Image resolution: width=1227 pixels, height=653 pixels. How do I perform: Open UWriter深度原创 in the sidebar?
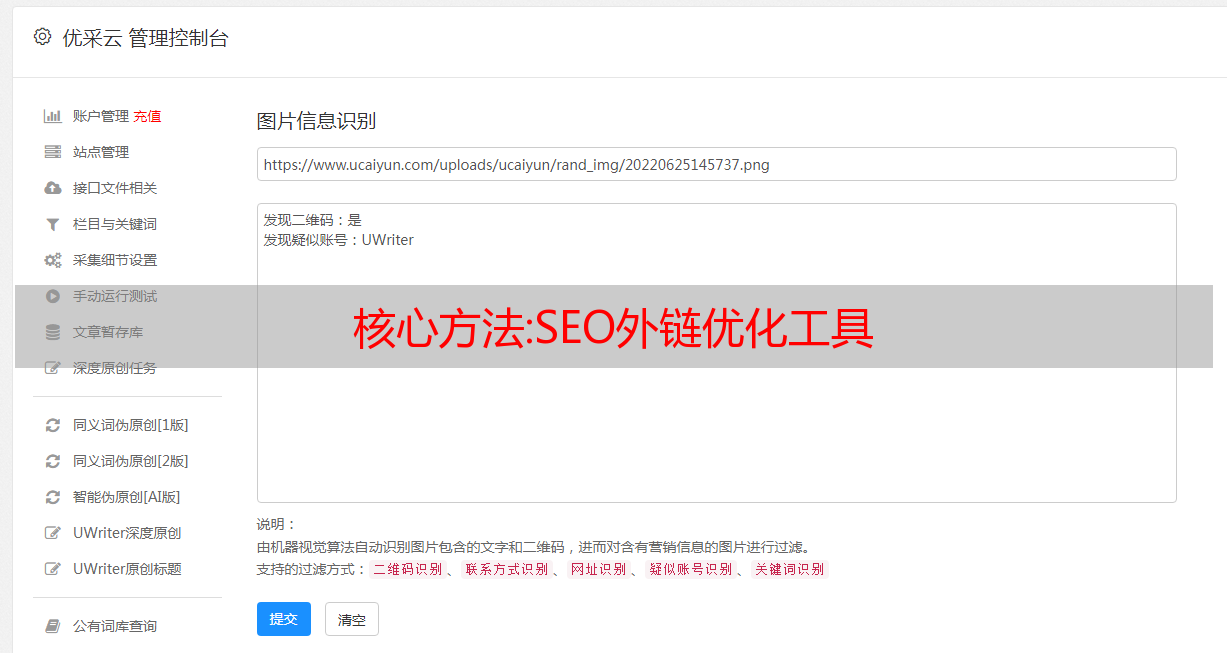coord(127,533)
